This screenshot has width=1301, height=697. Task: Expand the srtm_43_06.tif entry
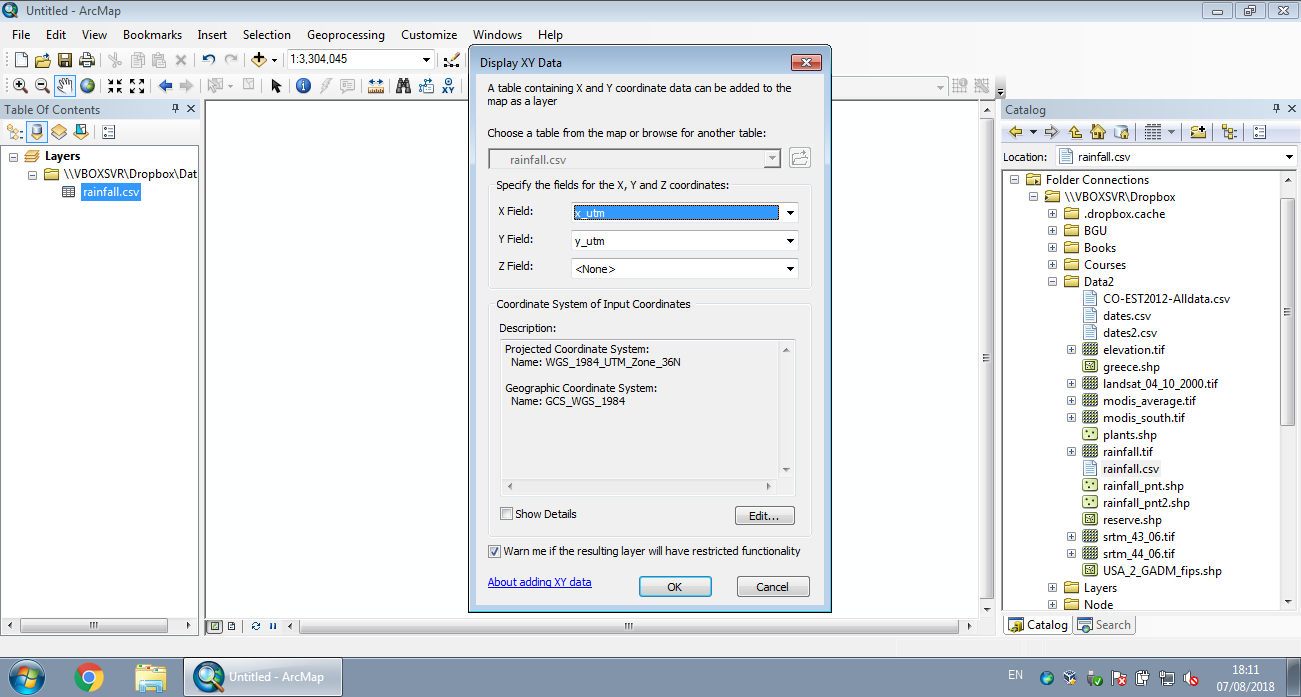(x=1071, y=536)
